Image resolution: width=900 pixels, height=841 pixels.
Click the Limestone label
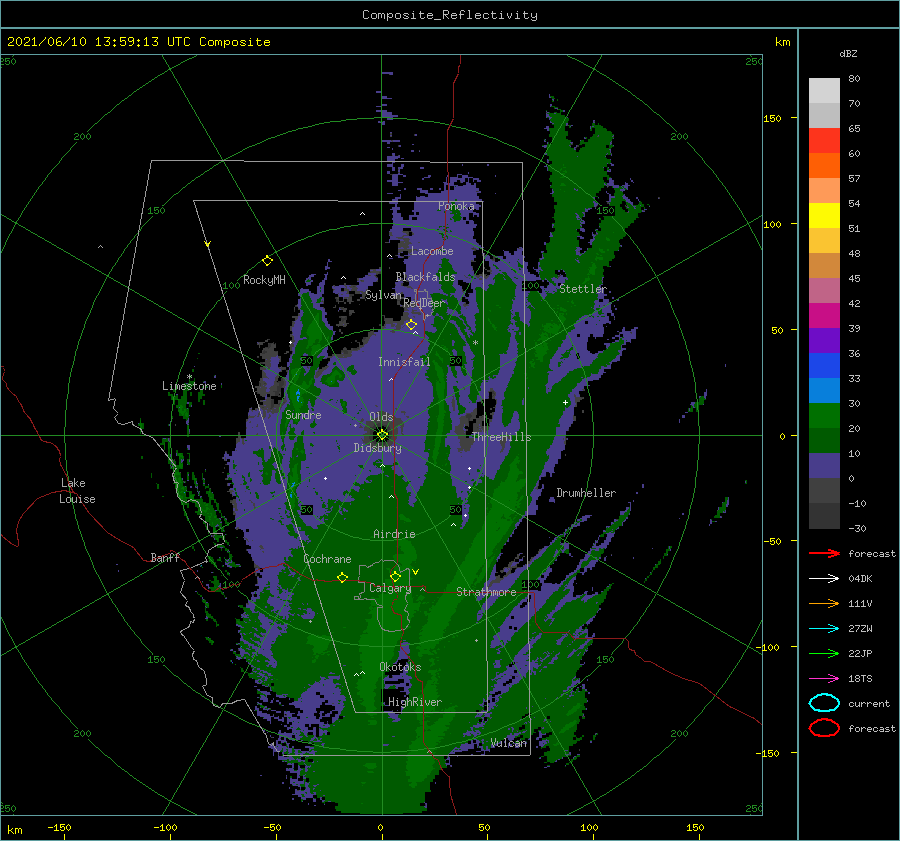tap(189, 386)
